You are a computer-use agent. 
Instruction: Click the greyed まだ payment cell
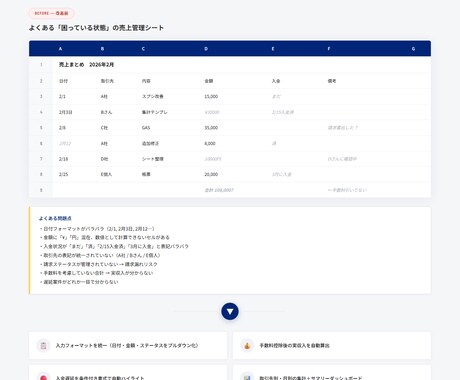[276, 96]
